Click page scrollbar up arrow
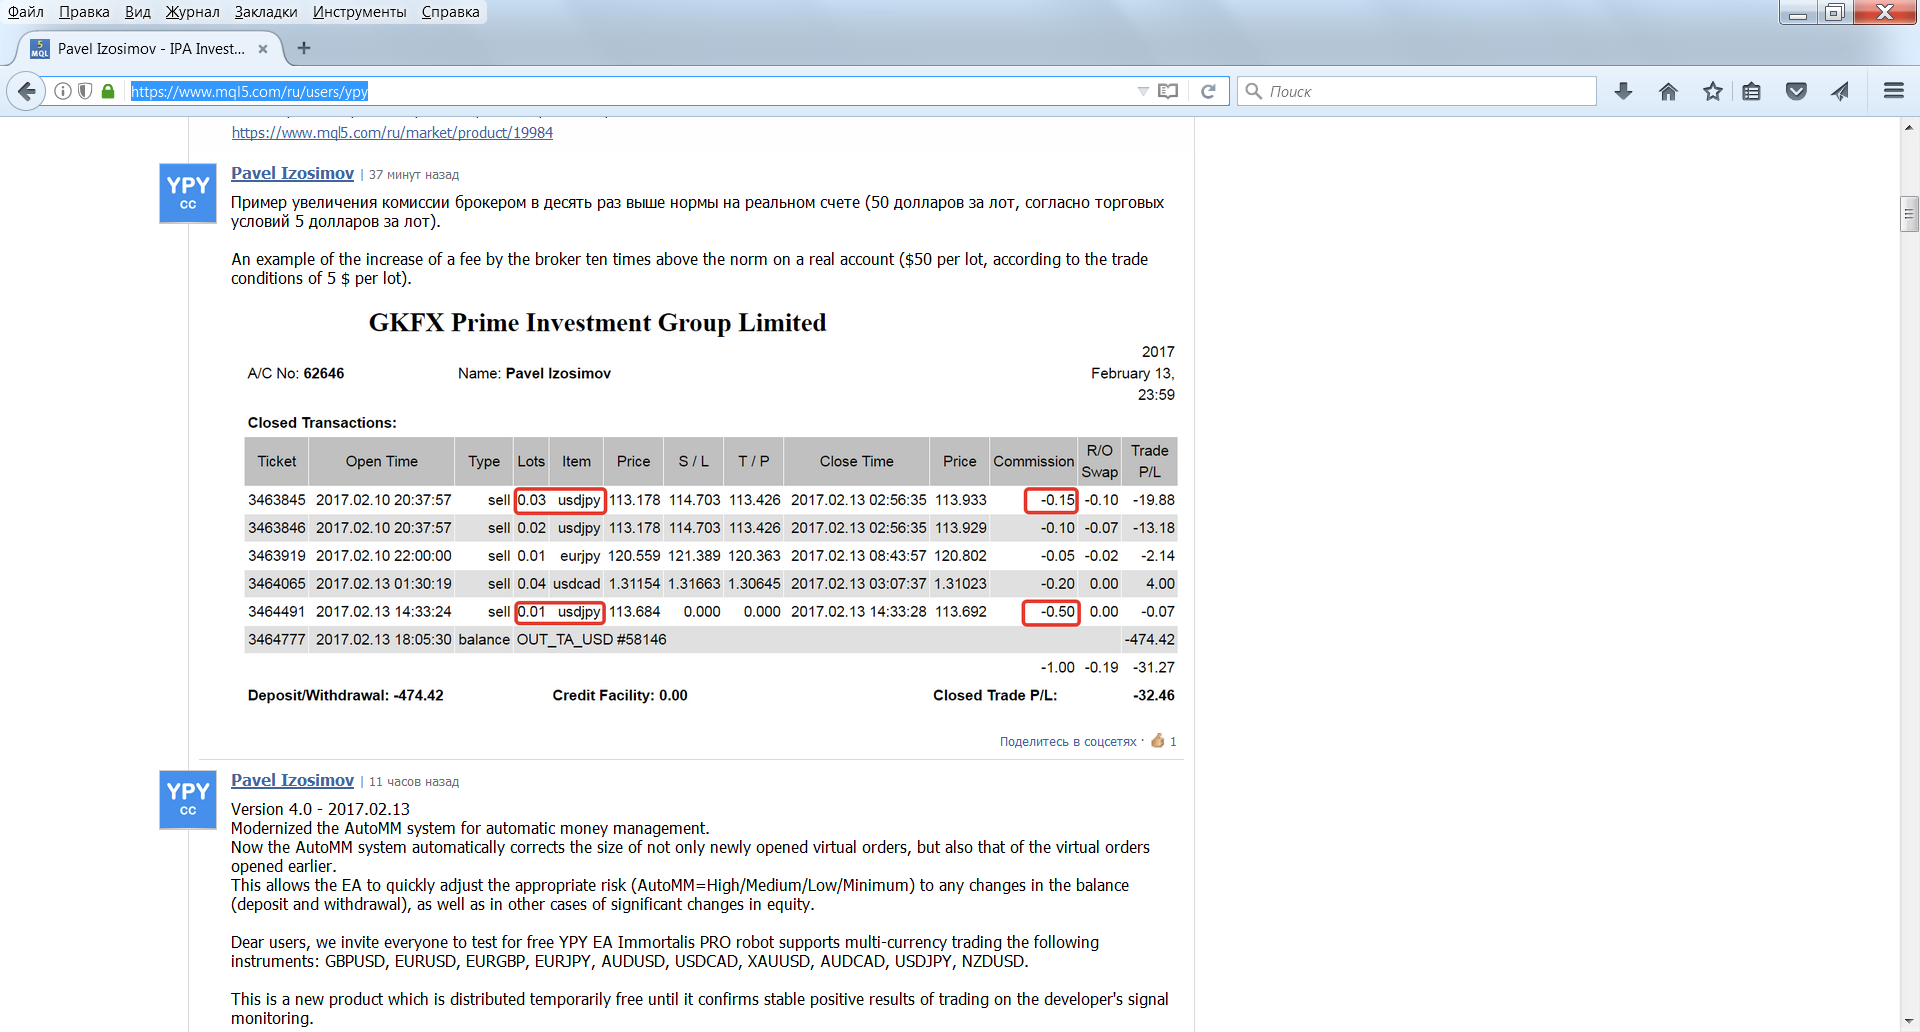 coord(1910,127)
